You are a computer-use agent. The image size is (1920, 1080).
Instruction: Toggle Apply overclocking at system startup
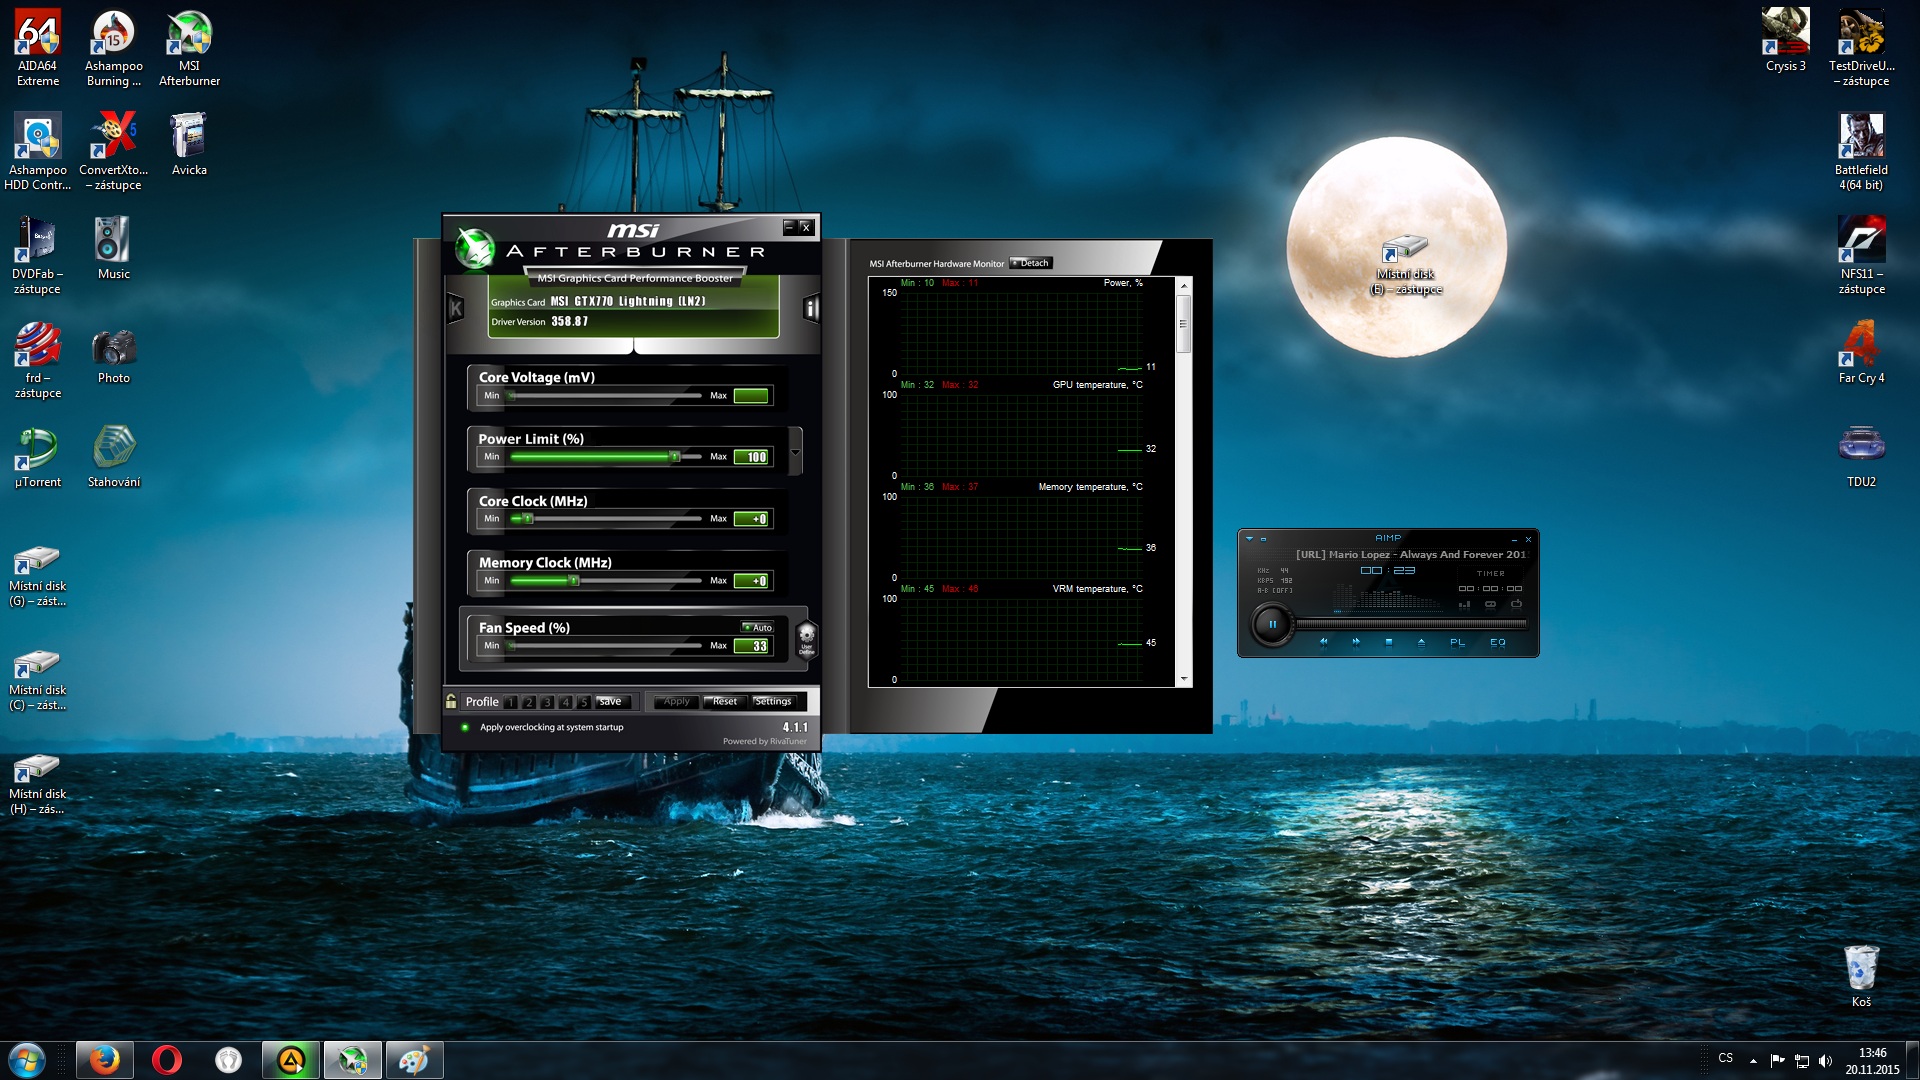point(465,727)
